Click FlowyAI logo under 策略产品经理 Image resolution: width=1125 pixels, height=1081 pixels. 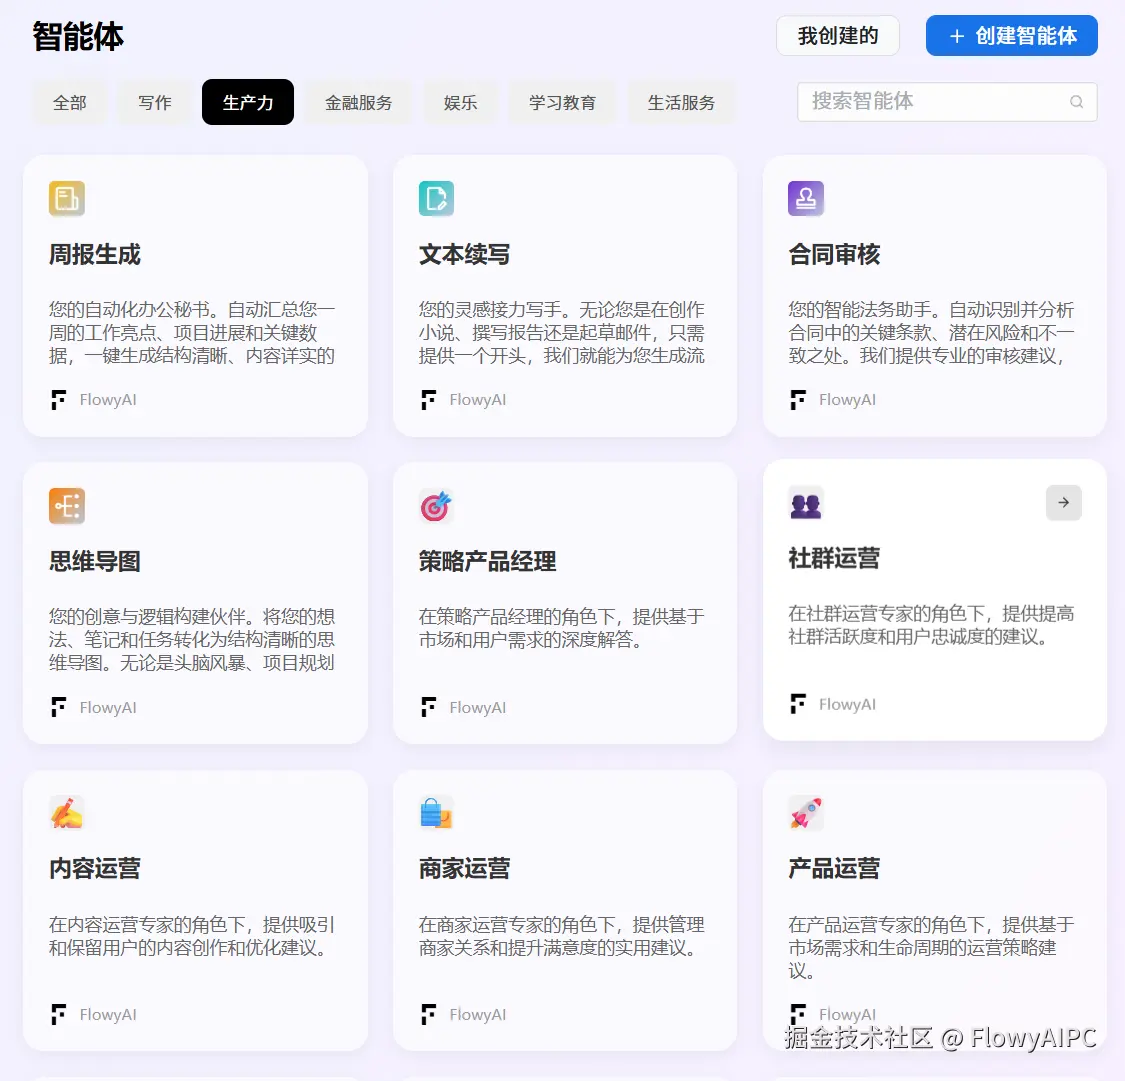tap(428, 707)
